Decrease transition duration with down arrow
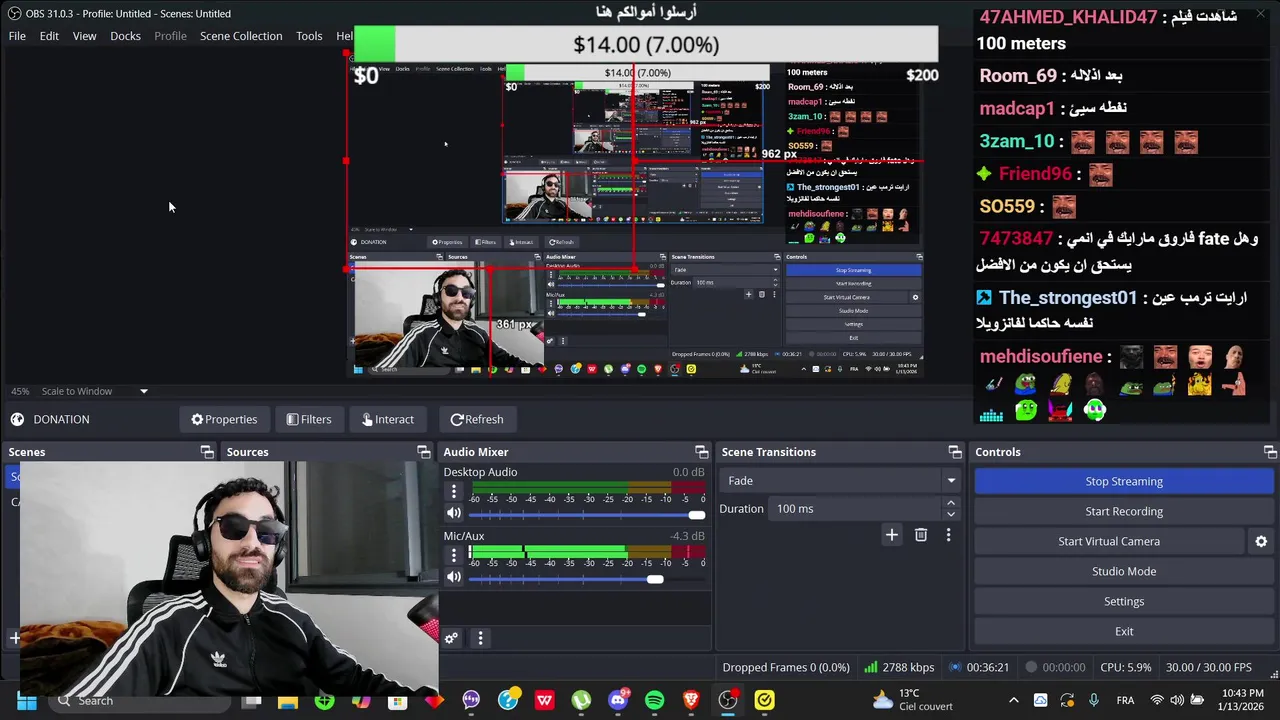The width and height of the screenshot is (1280, 720). pos(950,514)
